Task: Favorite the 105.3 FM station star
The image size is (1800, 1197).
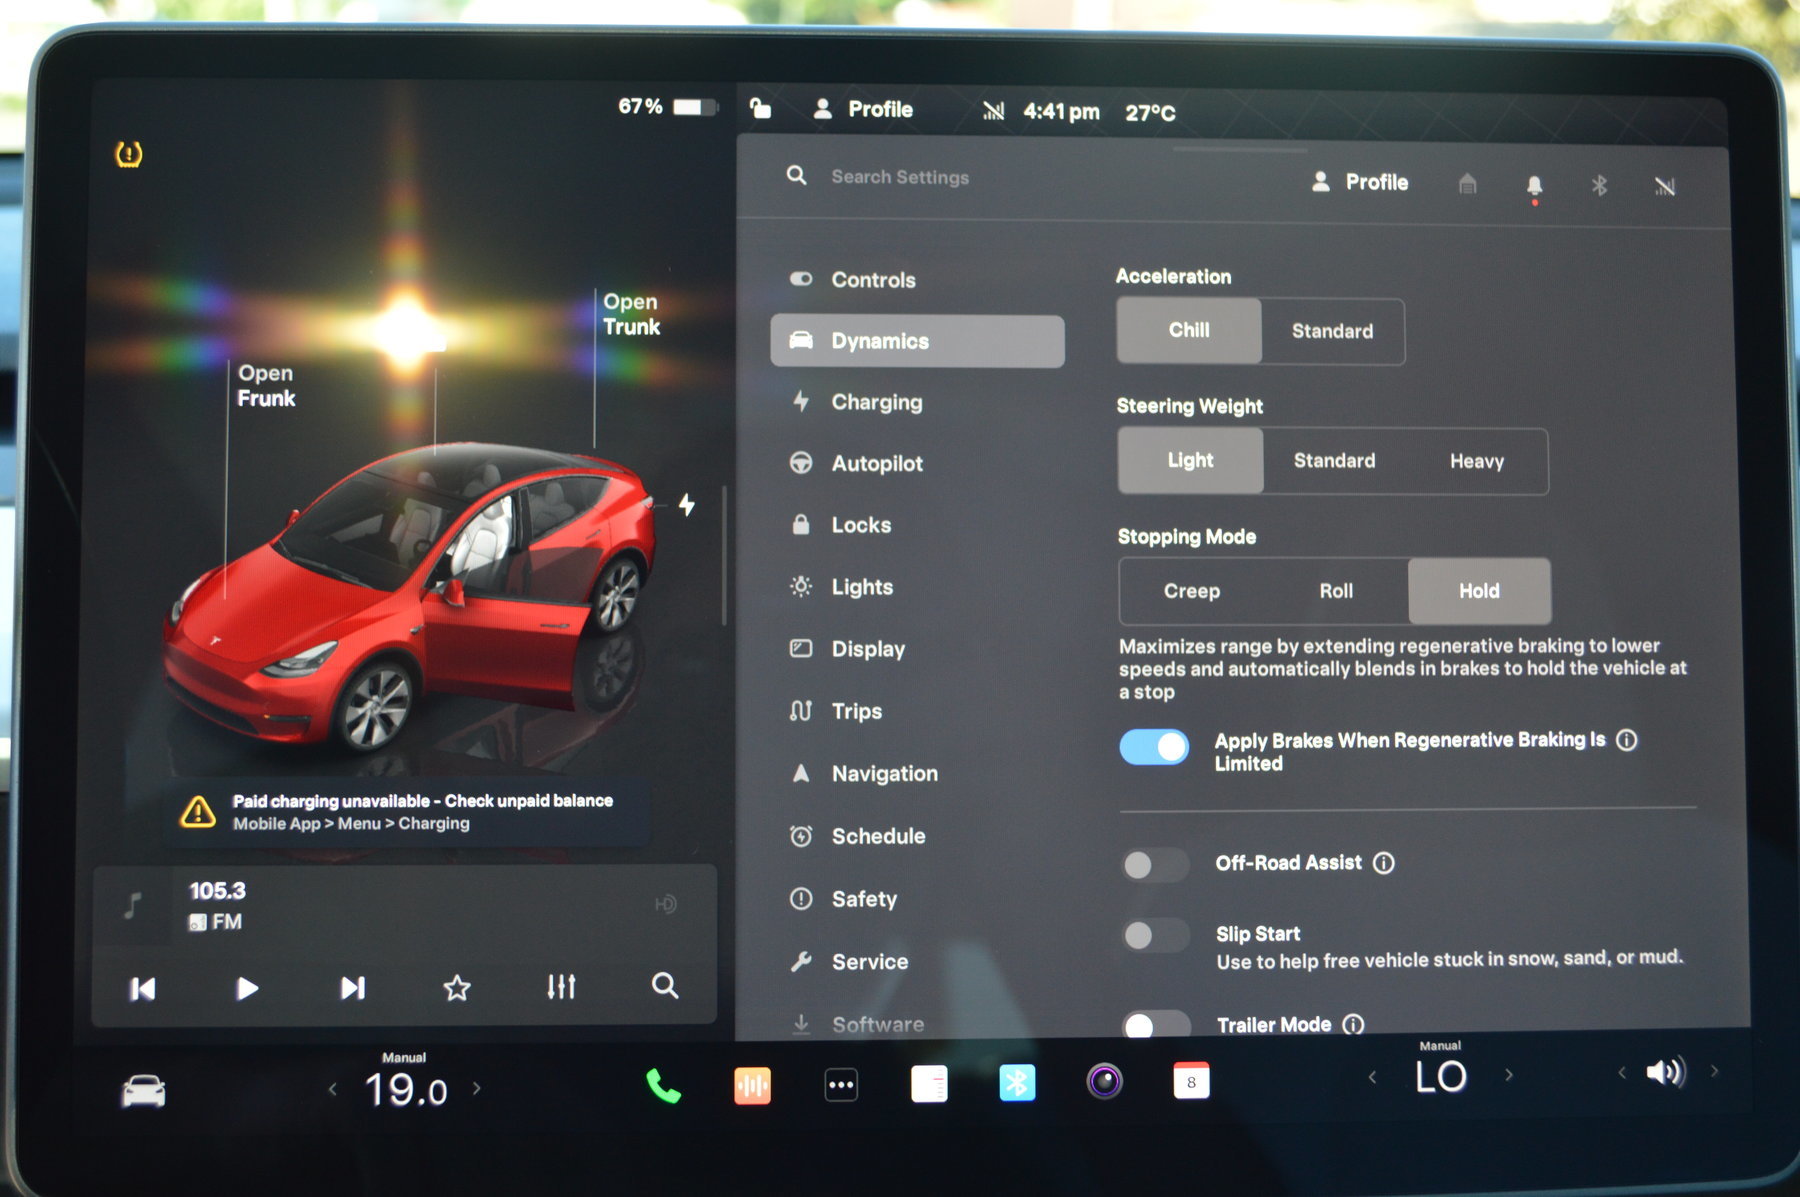Action: 457,988
